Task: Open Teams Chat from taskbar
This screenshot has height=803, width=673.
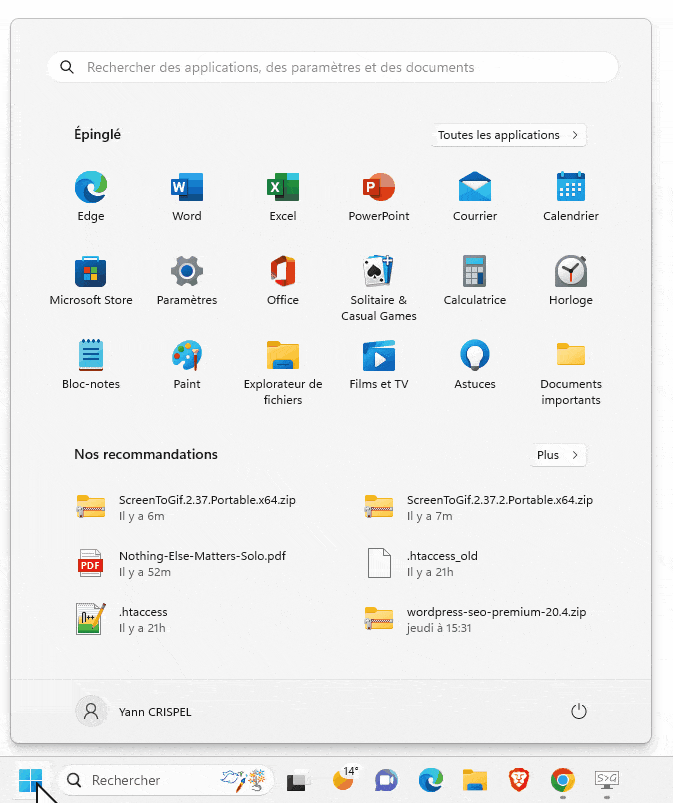Action: pos(386,780)
